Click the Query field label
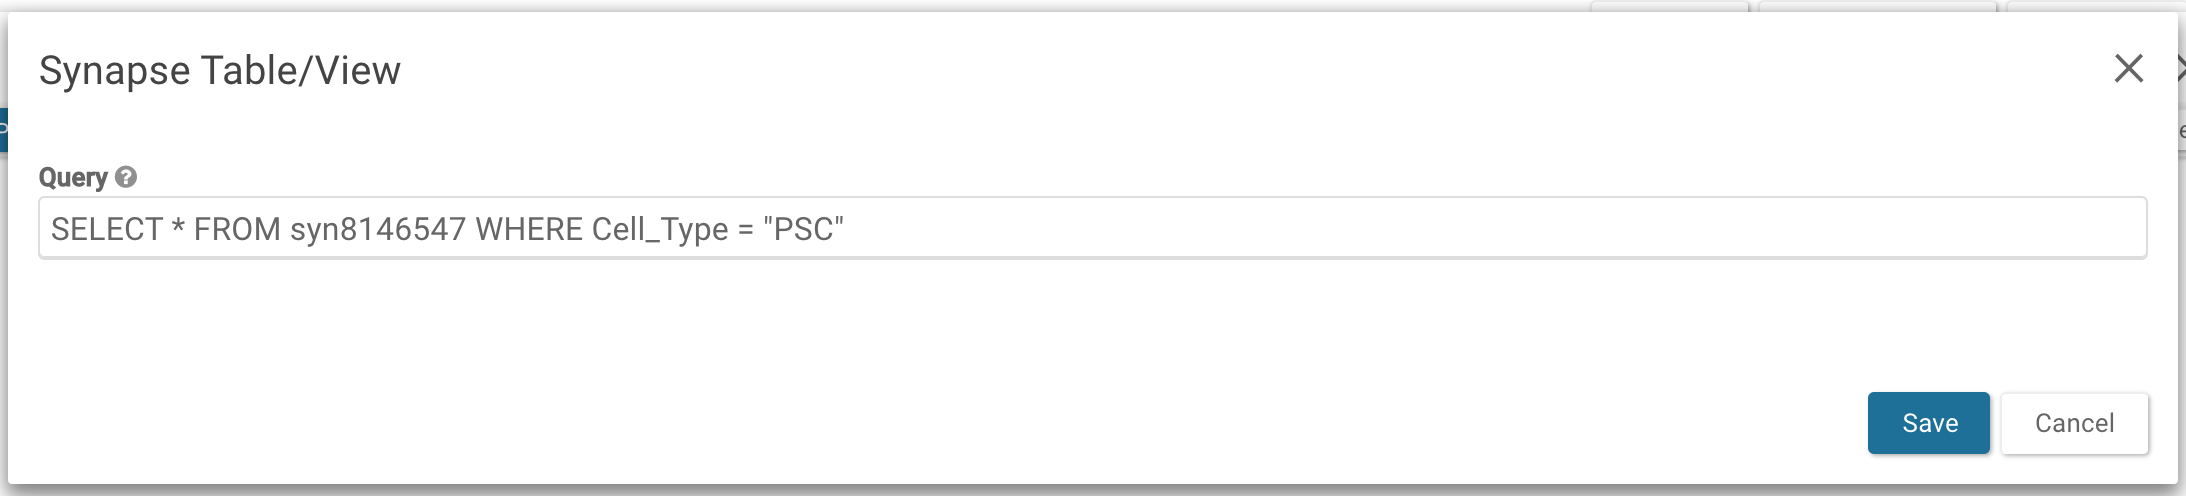 click(73, 177)
